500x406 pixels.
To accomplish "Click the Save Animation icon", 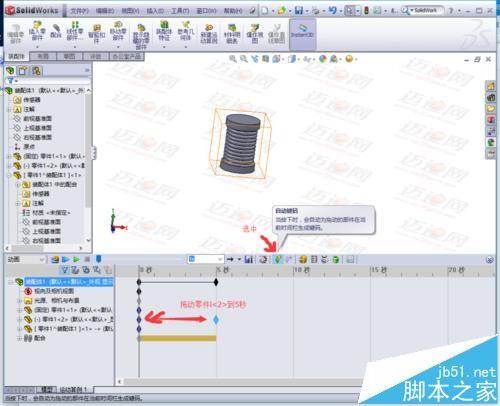I will 249,259.
